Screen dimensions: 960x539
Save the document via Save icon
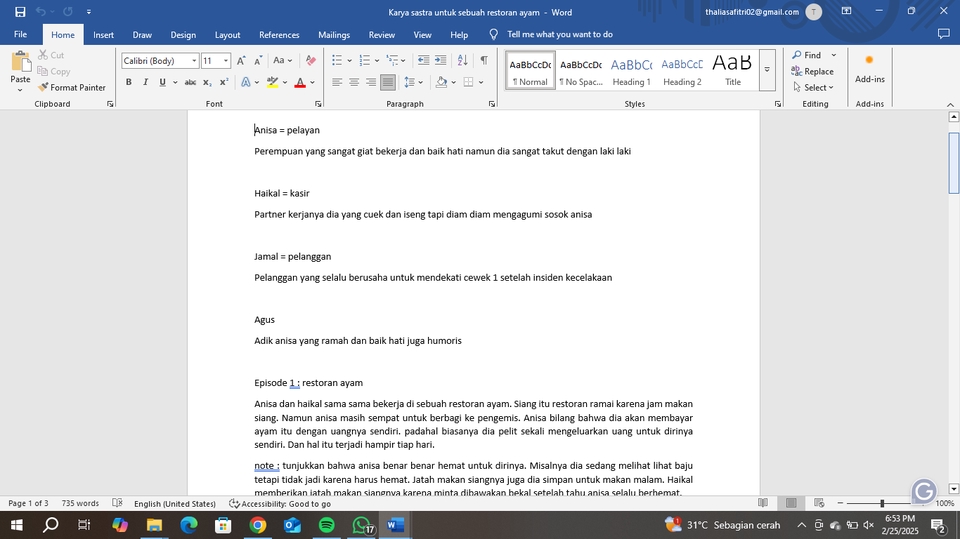pyautogui.click(x=20, y=12)
